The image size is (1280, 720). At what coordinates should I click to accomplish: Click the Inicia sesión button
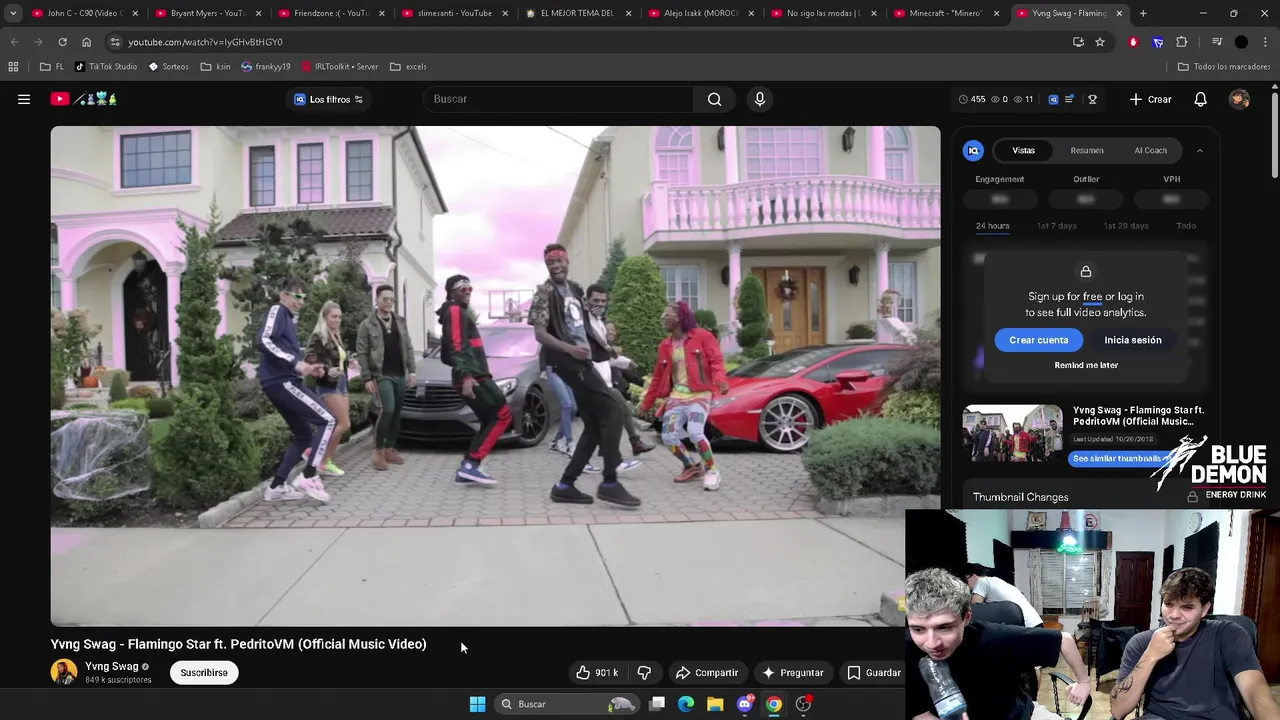tap(1133, 340)
